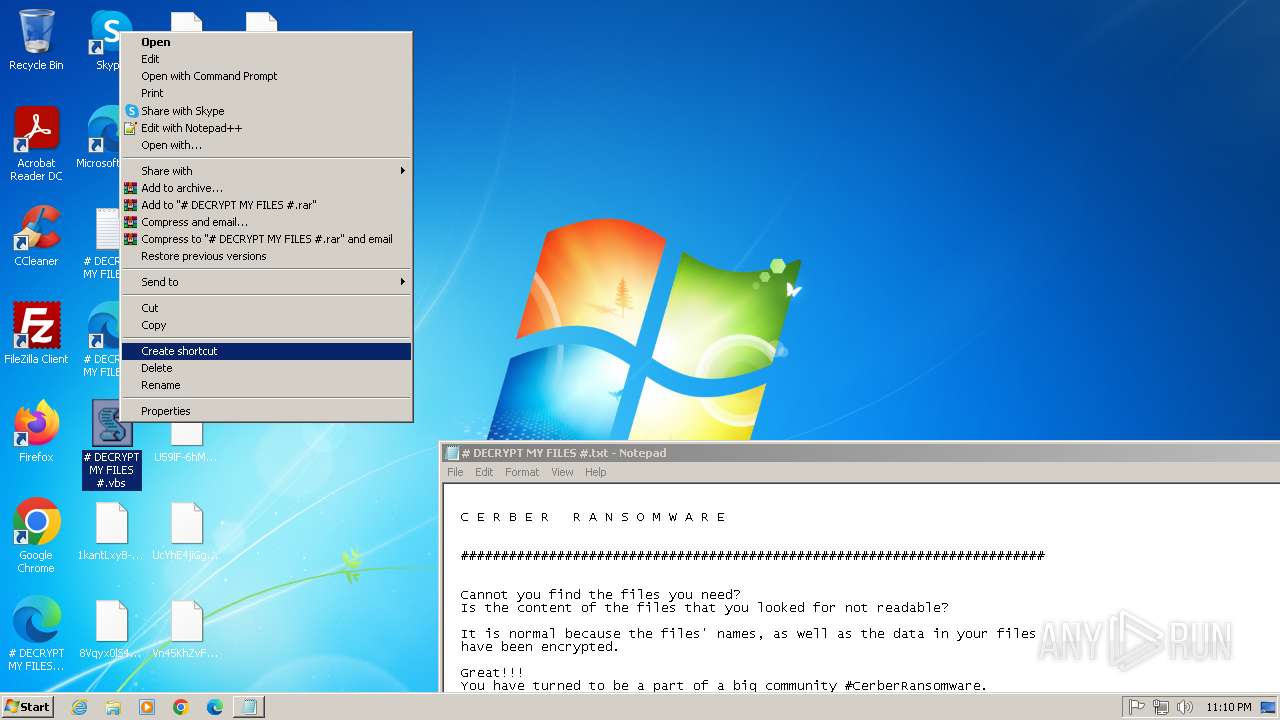Open Notepad's Help menu
1280x720 pixels.
pos(595,472)
